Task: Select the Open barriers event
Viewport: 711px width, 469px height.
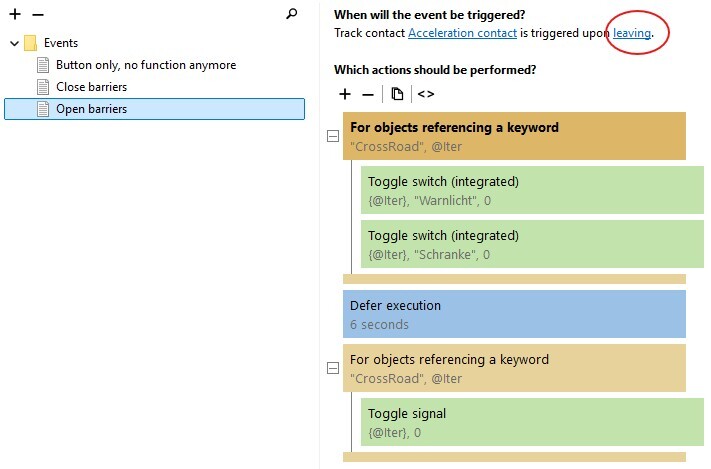Action: click(x=91, y=109)
